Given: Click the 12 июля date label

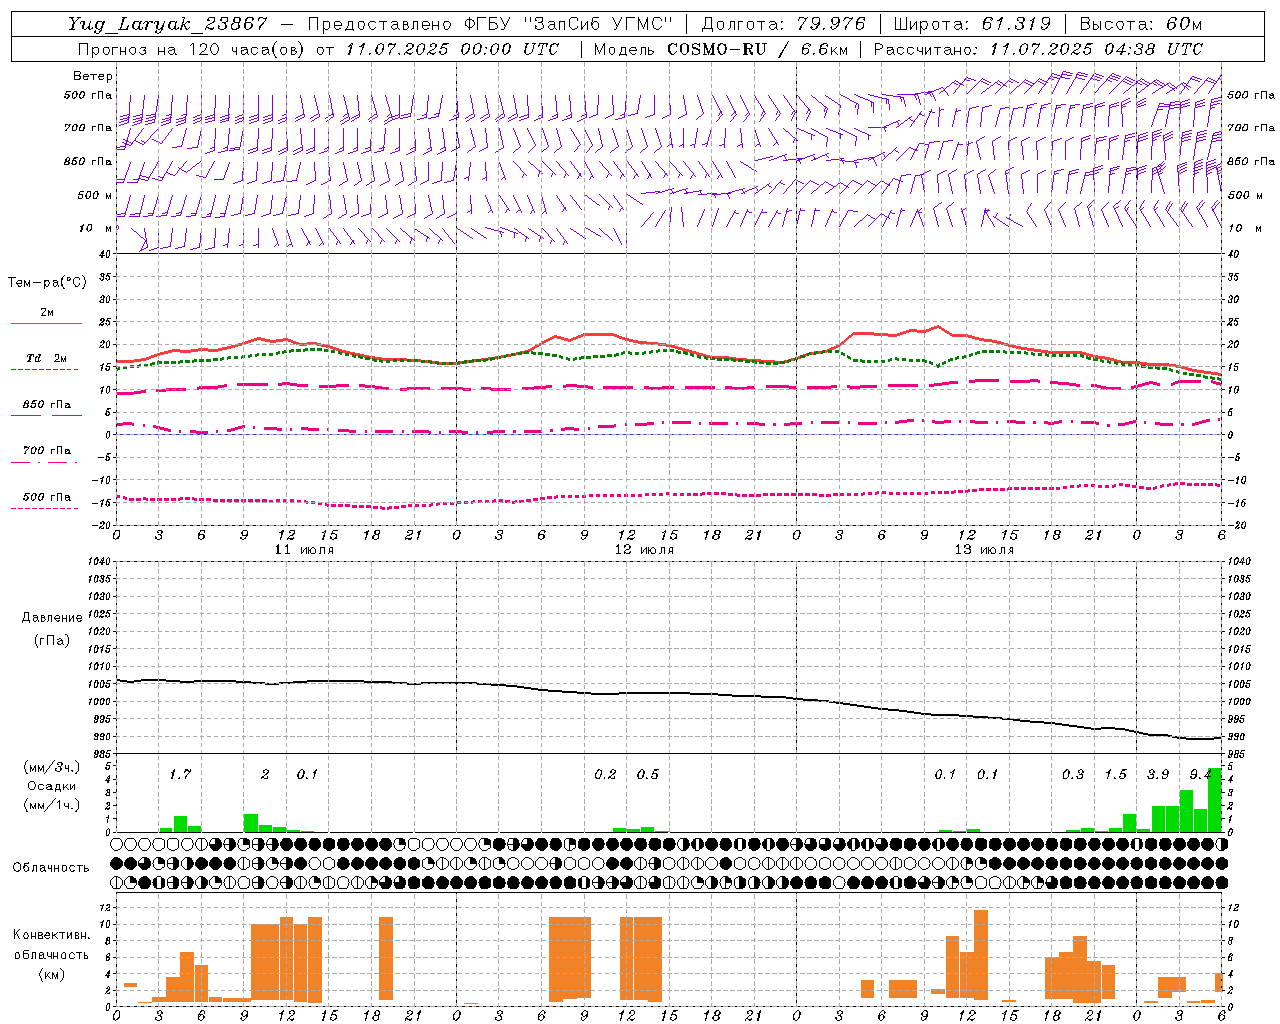Looking at the screenshot, I should (644, 550).
